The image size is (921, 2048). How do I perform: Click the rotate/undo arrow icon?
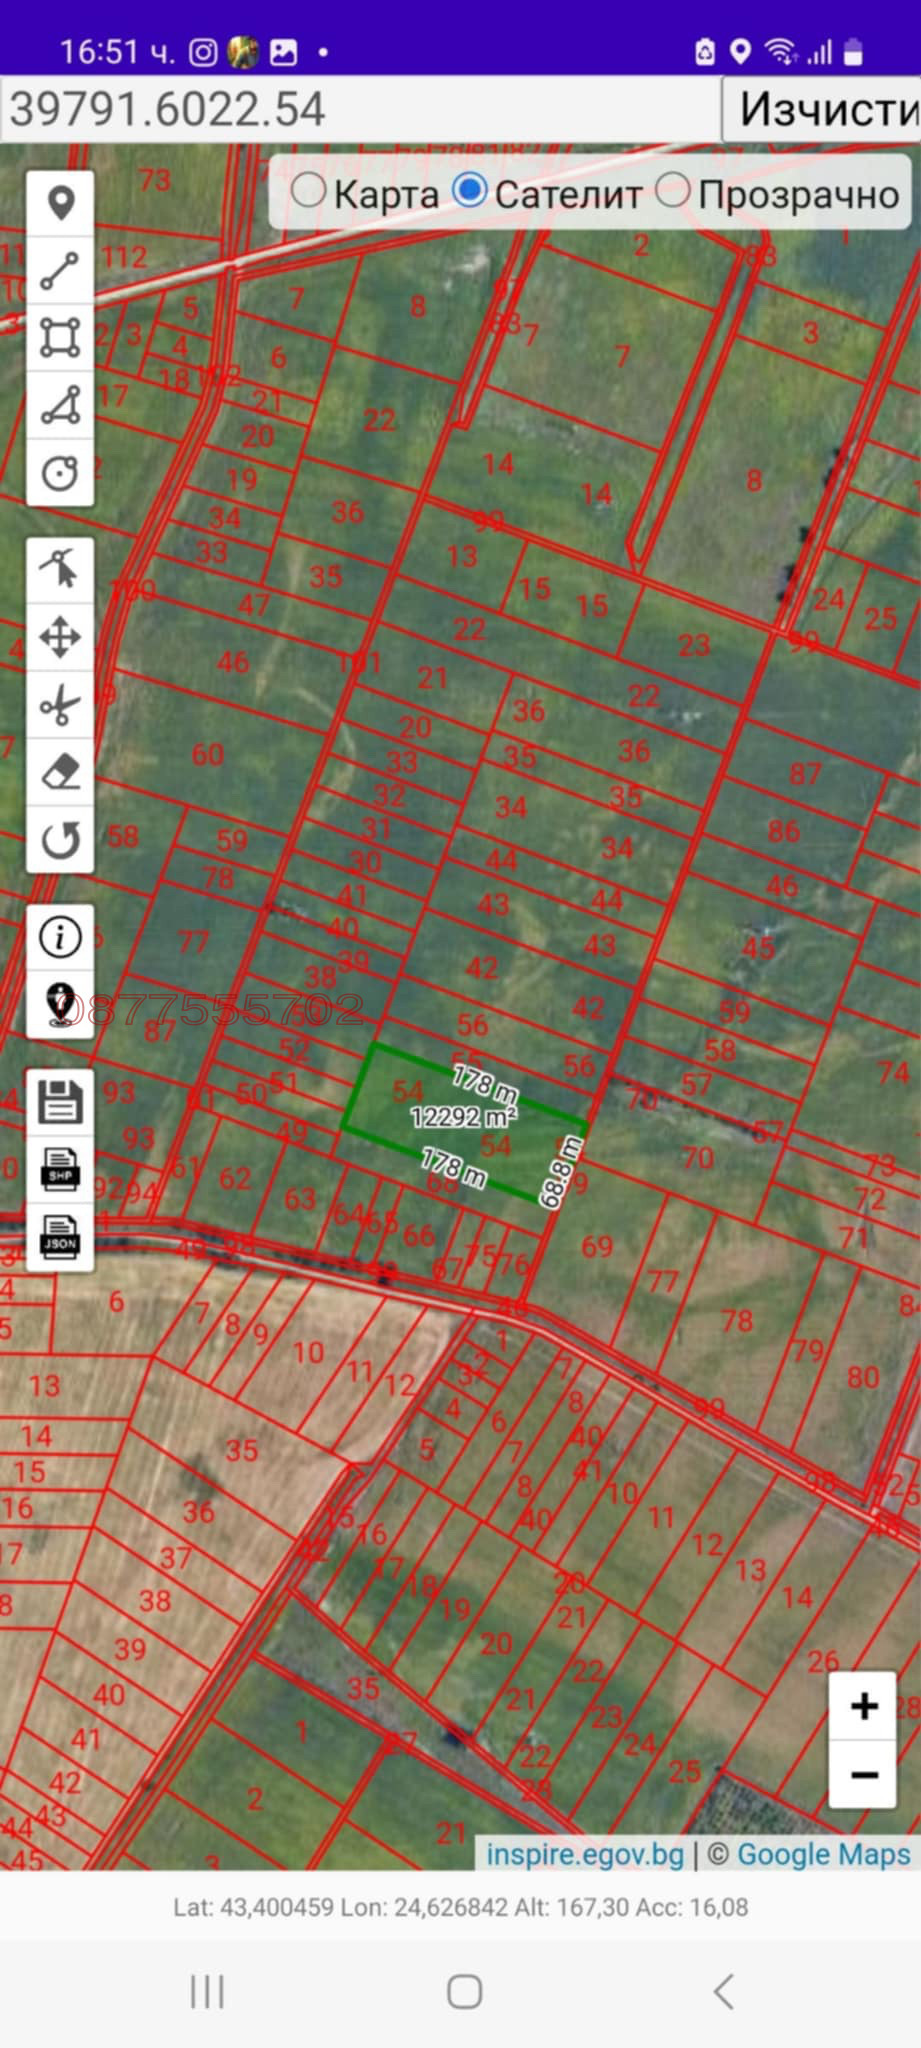coord(60,840)
